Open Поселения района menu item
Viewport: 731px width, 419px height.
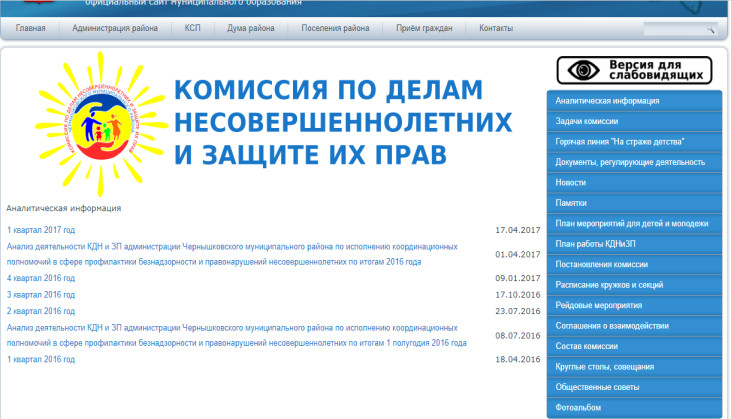(335, 28)
